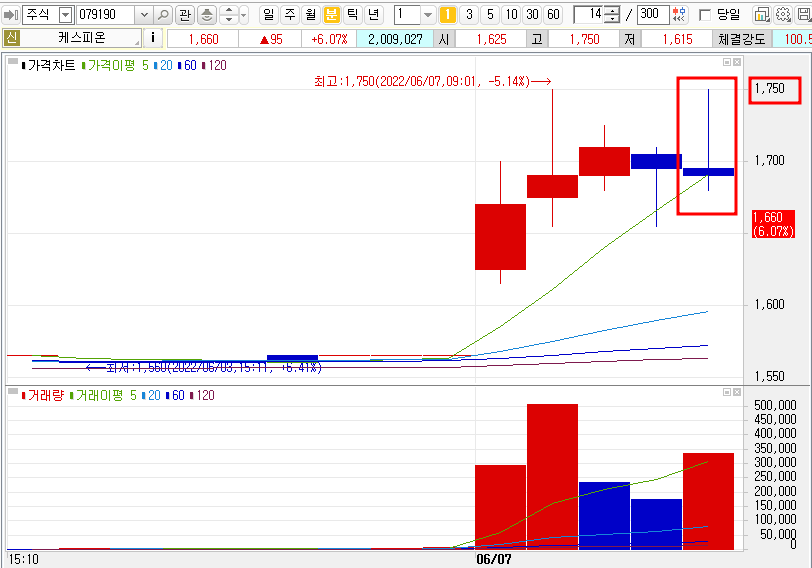The image size is (812, 568).
Task: Click the 관 watchlist button
Action: click(185, 14)
